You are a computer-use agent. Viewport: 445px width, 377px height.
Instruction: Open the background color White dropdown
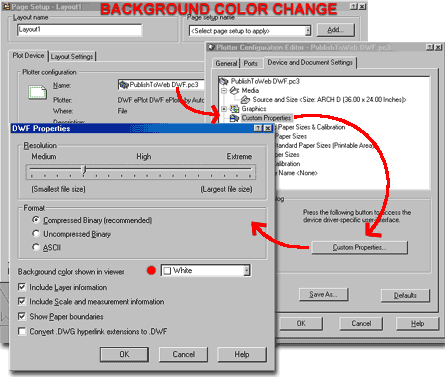click(246, 270)
